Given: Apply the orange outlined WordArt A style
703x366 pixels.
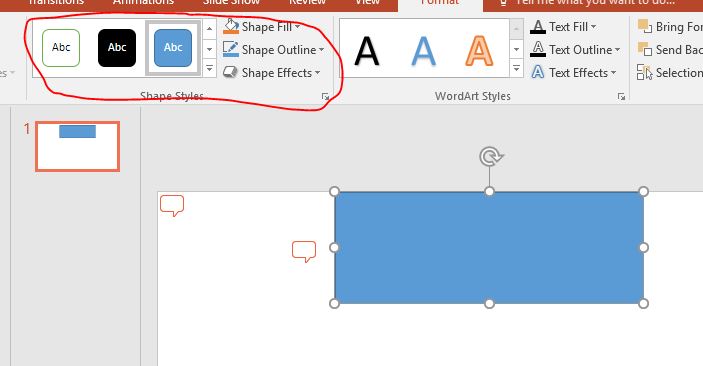Looking at the screenshot, I should pos(479,51).
